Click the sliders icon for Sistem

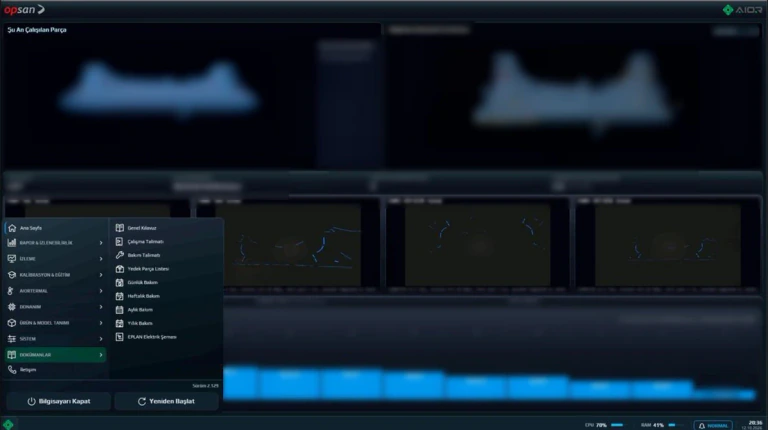12,338
